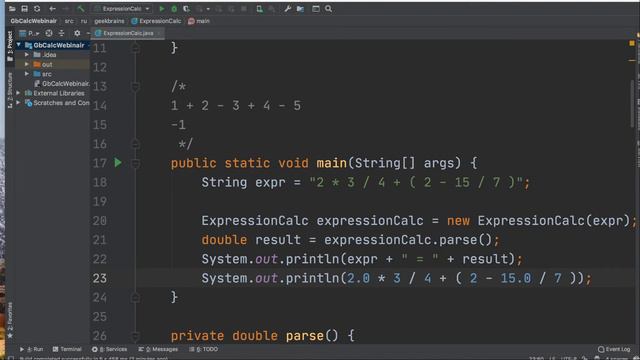Click the tool window quick-access icon in status bar
The height and width of the screenshot is (360, 640).
tap(11, 358)
